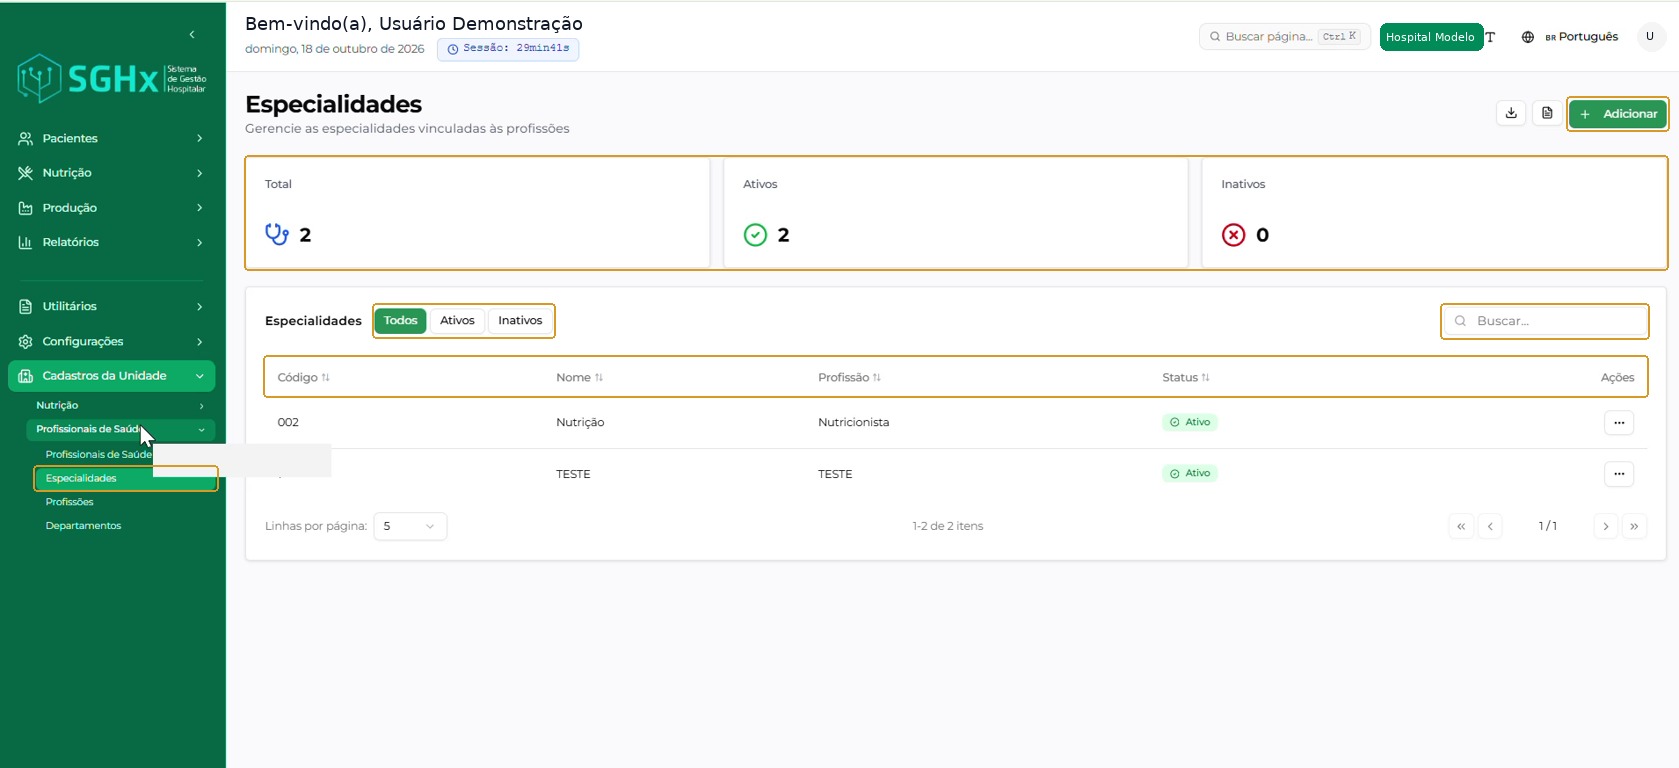Click the Adicionar button
The image size is (1679, 768).
[x=1617, y=114]
